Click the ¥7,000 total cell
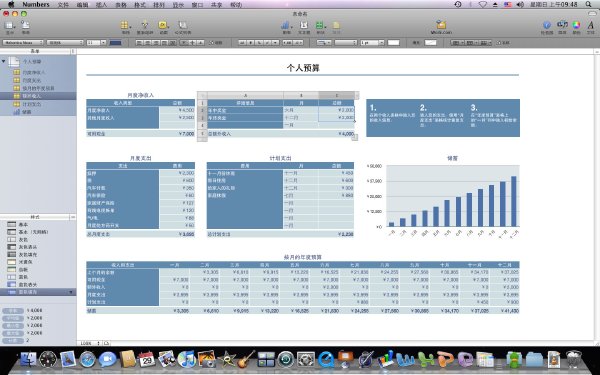This screenshot has height=375, width=600. pos(177,134)
